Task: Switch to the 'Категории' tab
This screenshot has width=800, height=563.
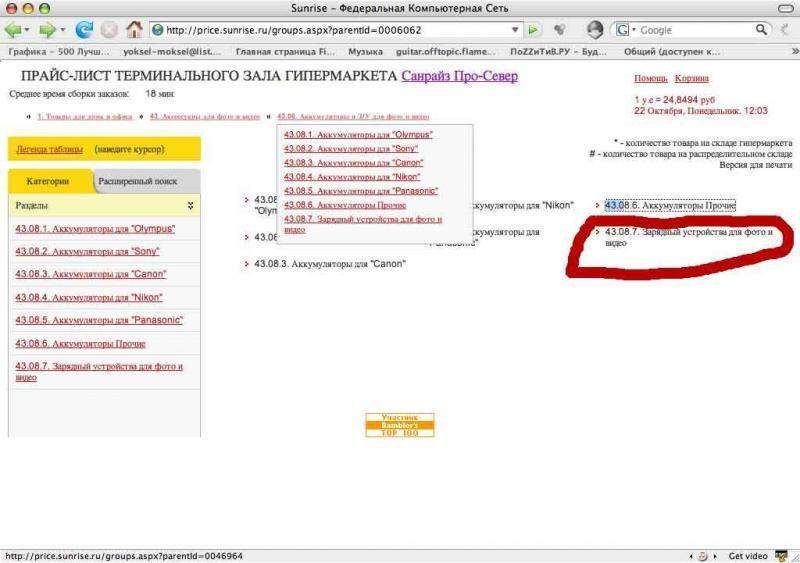Action: (48, 181)
